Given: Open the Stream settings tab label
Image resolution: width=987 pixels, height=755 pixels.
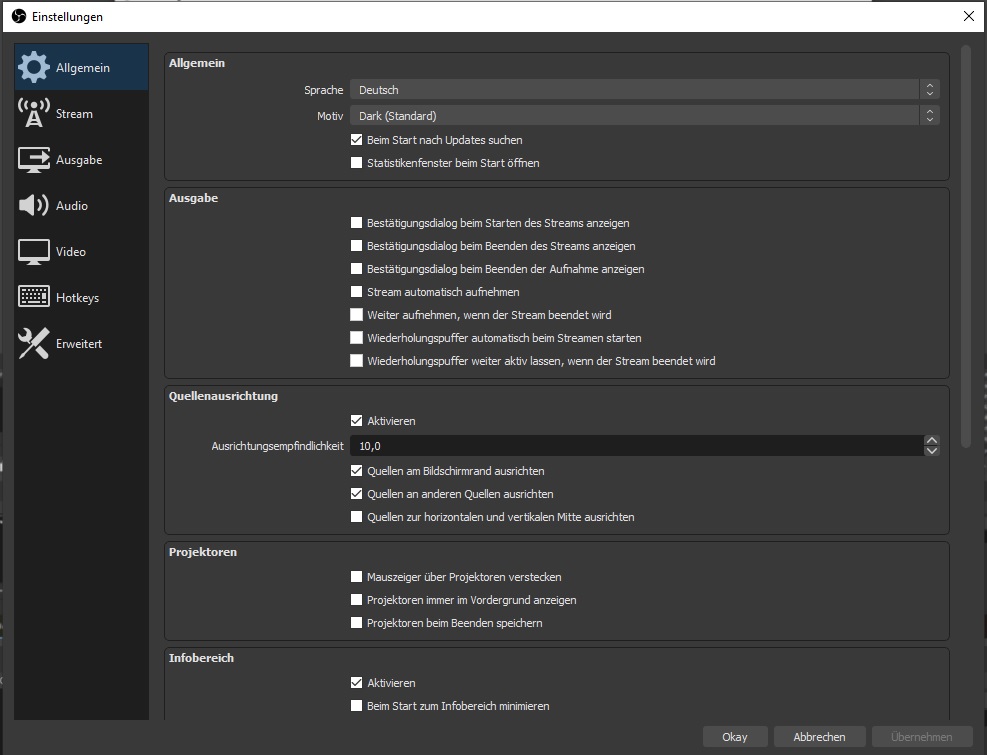Looking at the screenshot, I should [x=74, y=114].
